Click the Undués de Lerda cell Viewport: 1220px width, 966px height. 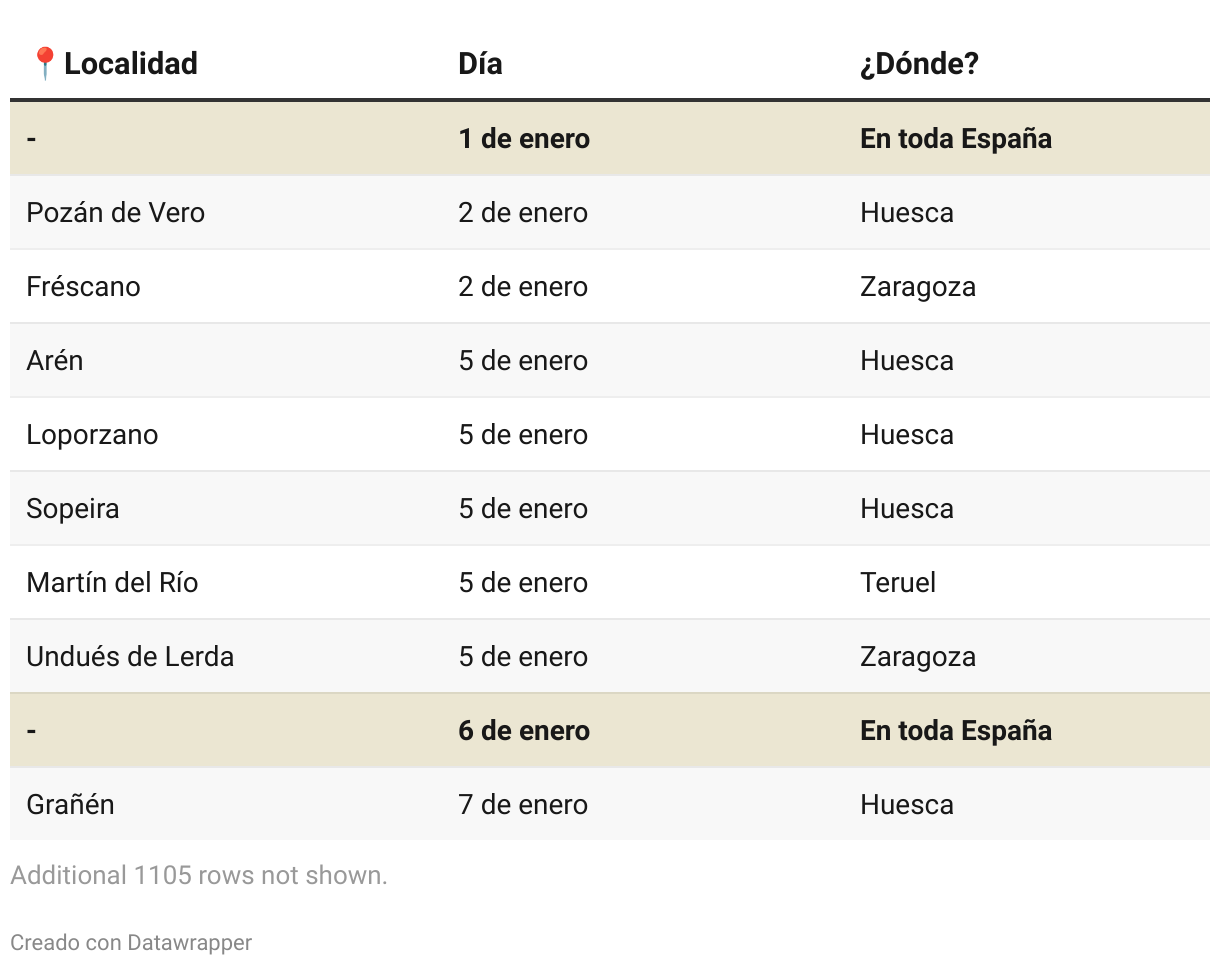click(131, 657)
